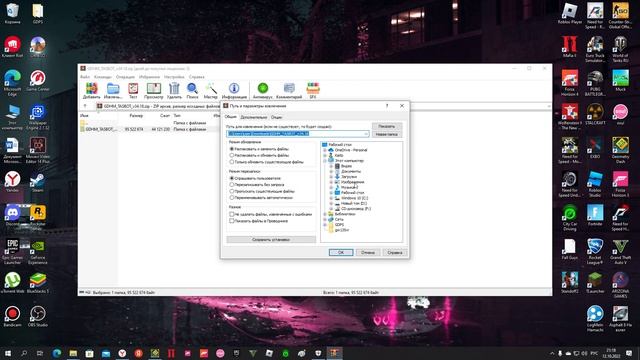The height and width of the screenshot is (360, 640).
Task: Expand the OneDrive - Personal tree node
Action: [x=325, y=150]
